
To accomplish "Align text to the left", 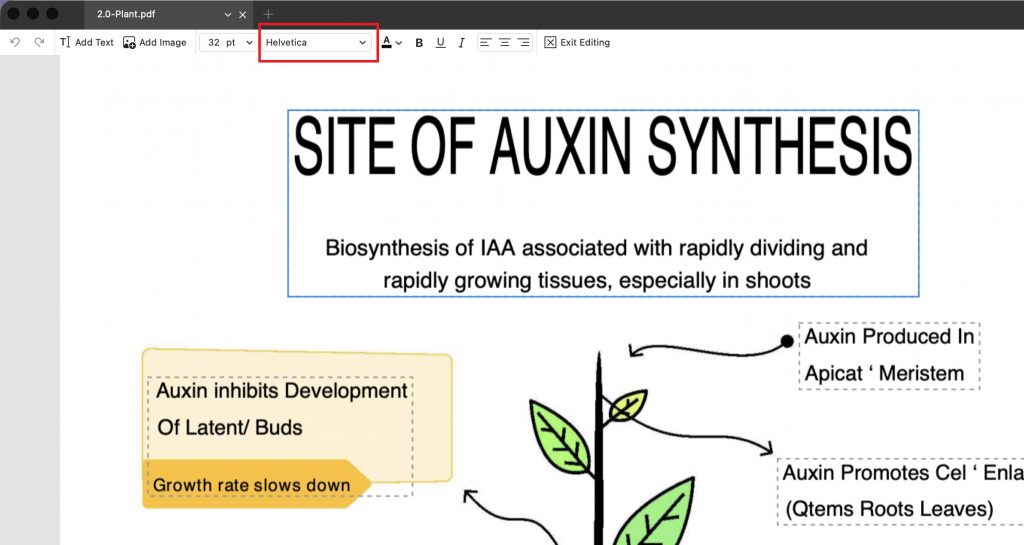I will (485, 42).
